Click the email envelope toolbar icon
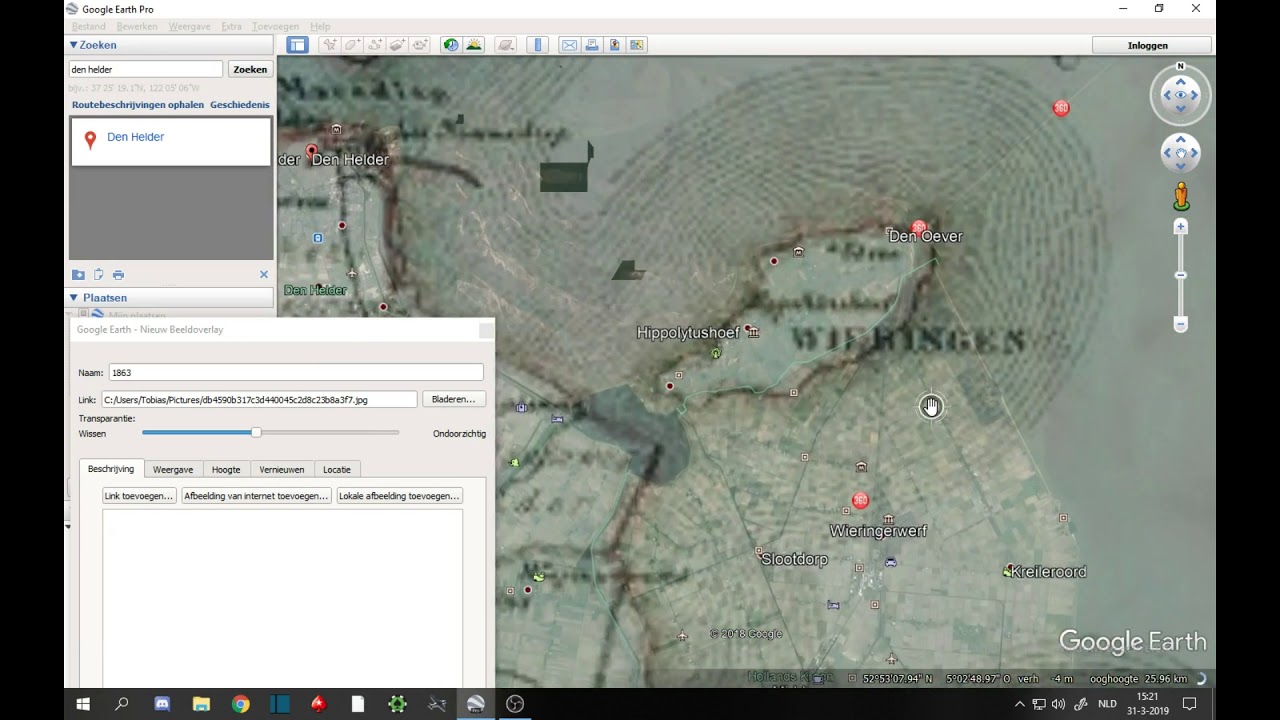The height and width of the screenshot is (720, 1280). [x=569, y=45]
